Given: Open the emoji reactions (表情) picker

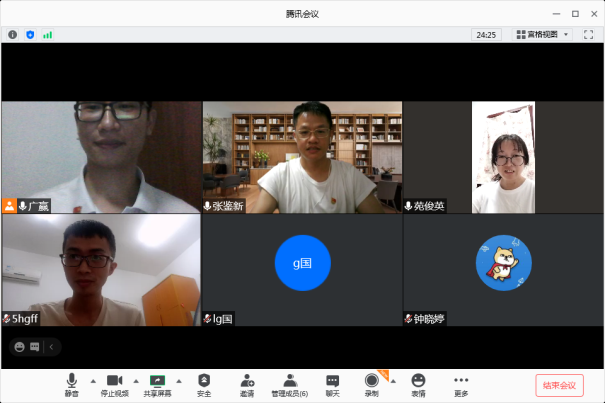Looking at the screenshot, I should pyautogui.click(x=418, y=383).
